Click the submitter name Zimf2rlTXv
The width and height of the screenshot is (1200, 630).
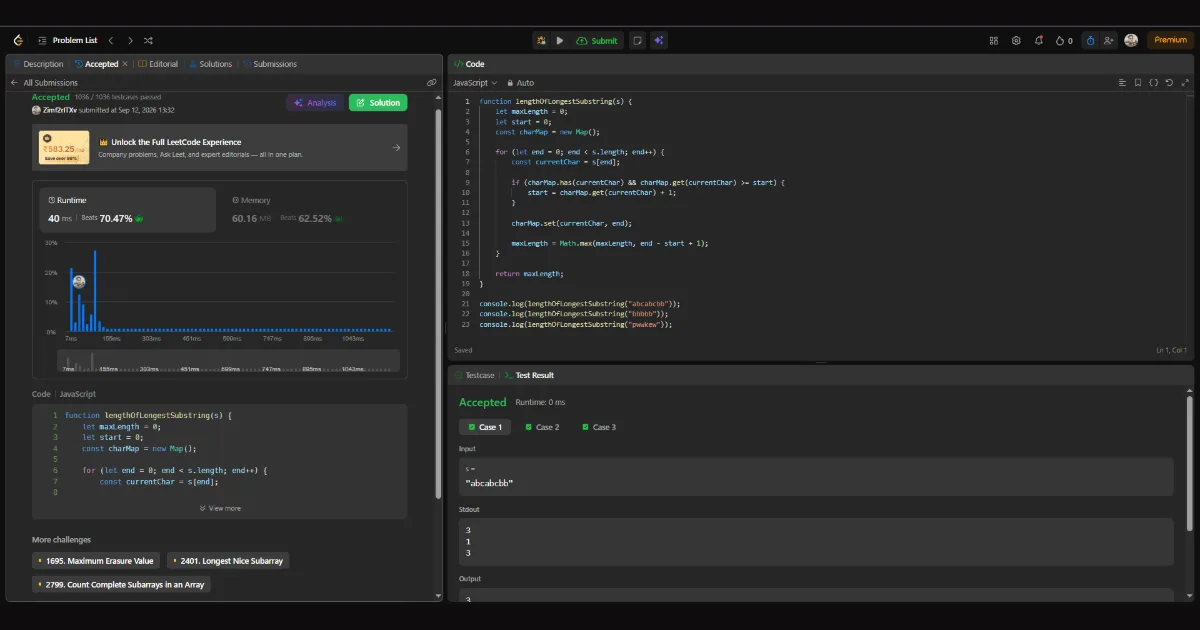[59, 110]
